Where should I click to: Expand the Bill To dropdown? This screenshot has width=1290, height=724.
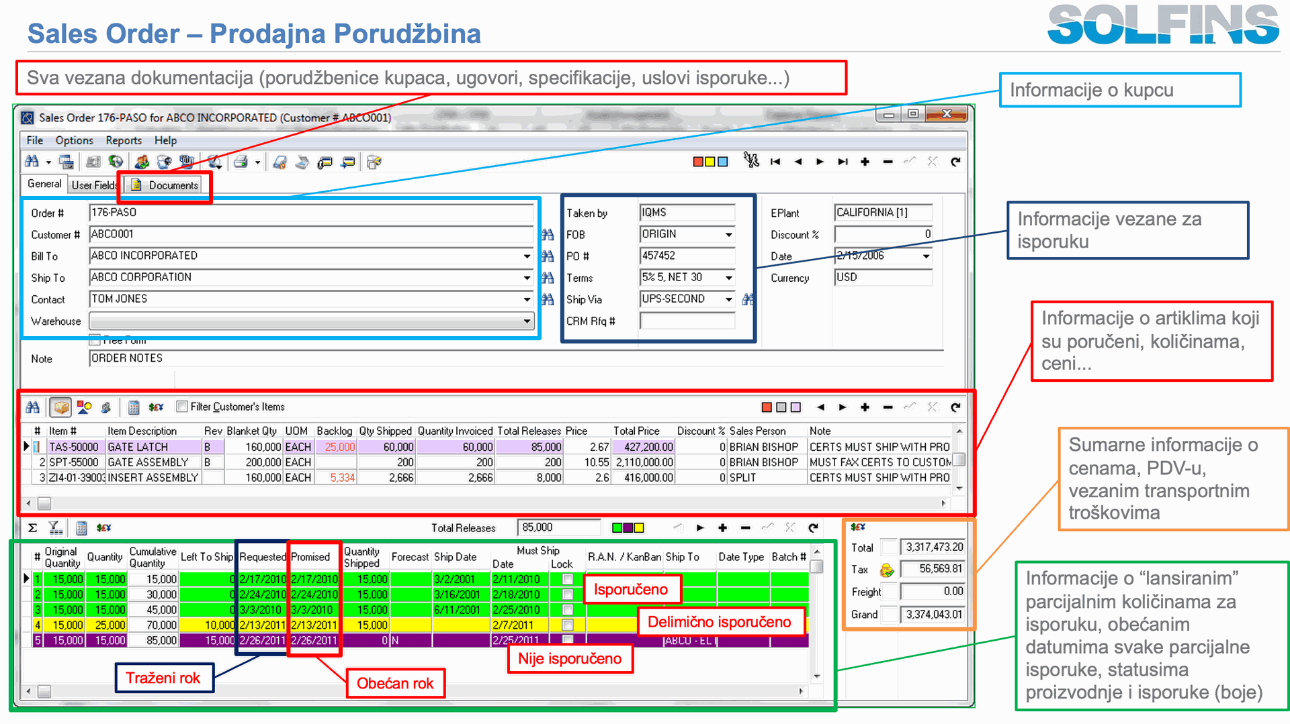tap(528, 256)
